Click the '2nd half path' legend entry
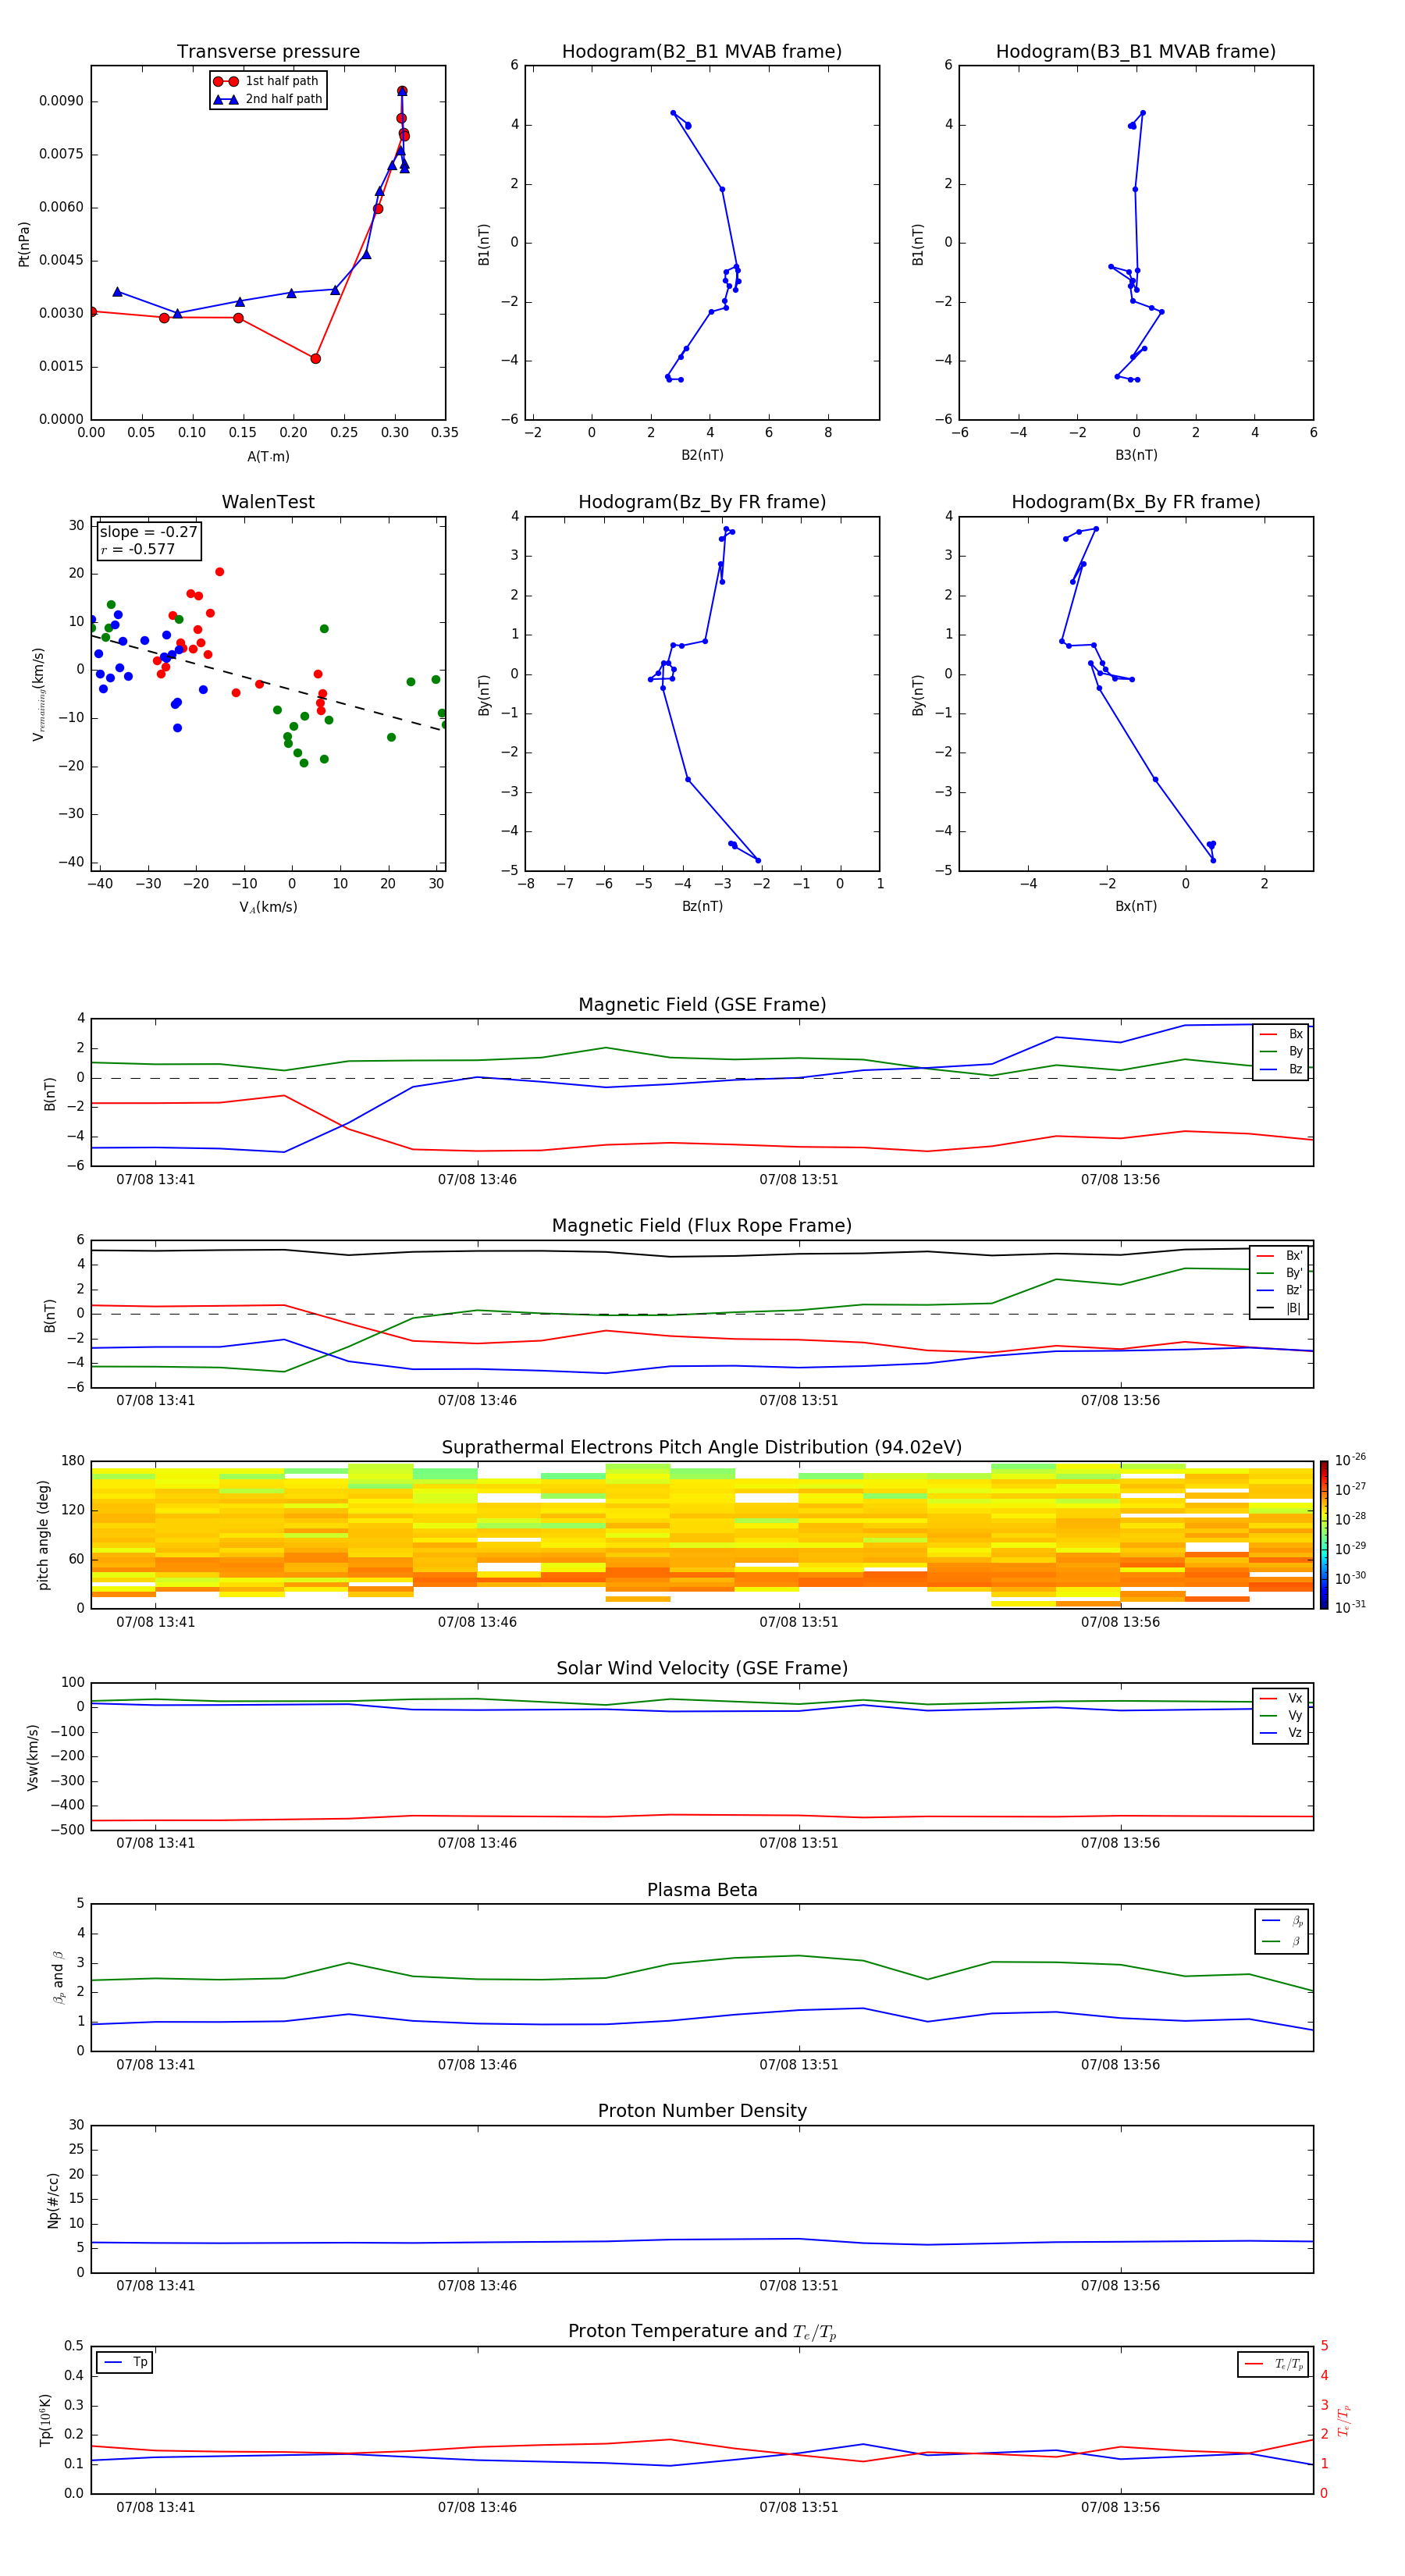Screen dimensions: 1405x2576 (267, 99)
